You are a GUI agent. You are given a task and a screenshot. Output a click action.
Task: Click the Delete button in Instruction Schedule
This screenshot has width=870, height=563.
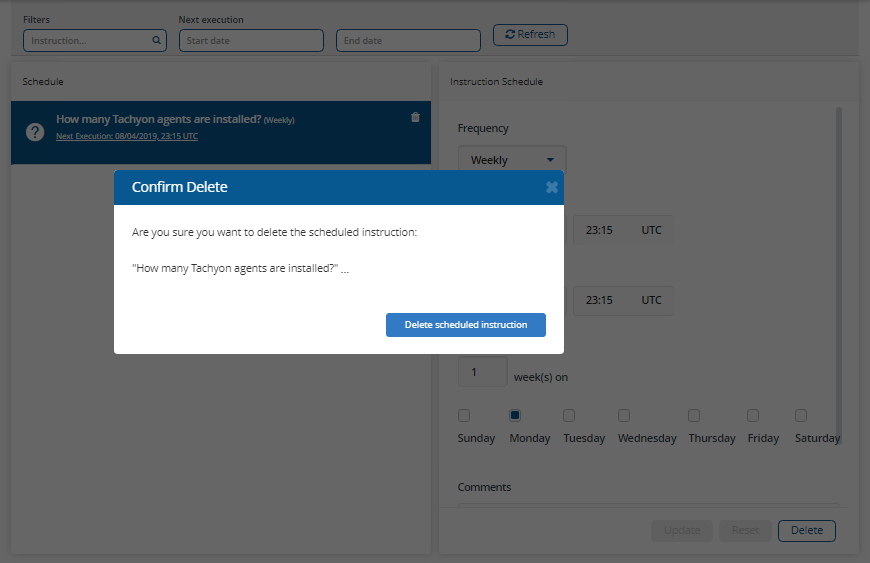[806, 531]
